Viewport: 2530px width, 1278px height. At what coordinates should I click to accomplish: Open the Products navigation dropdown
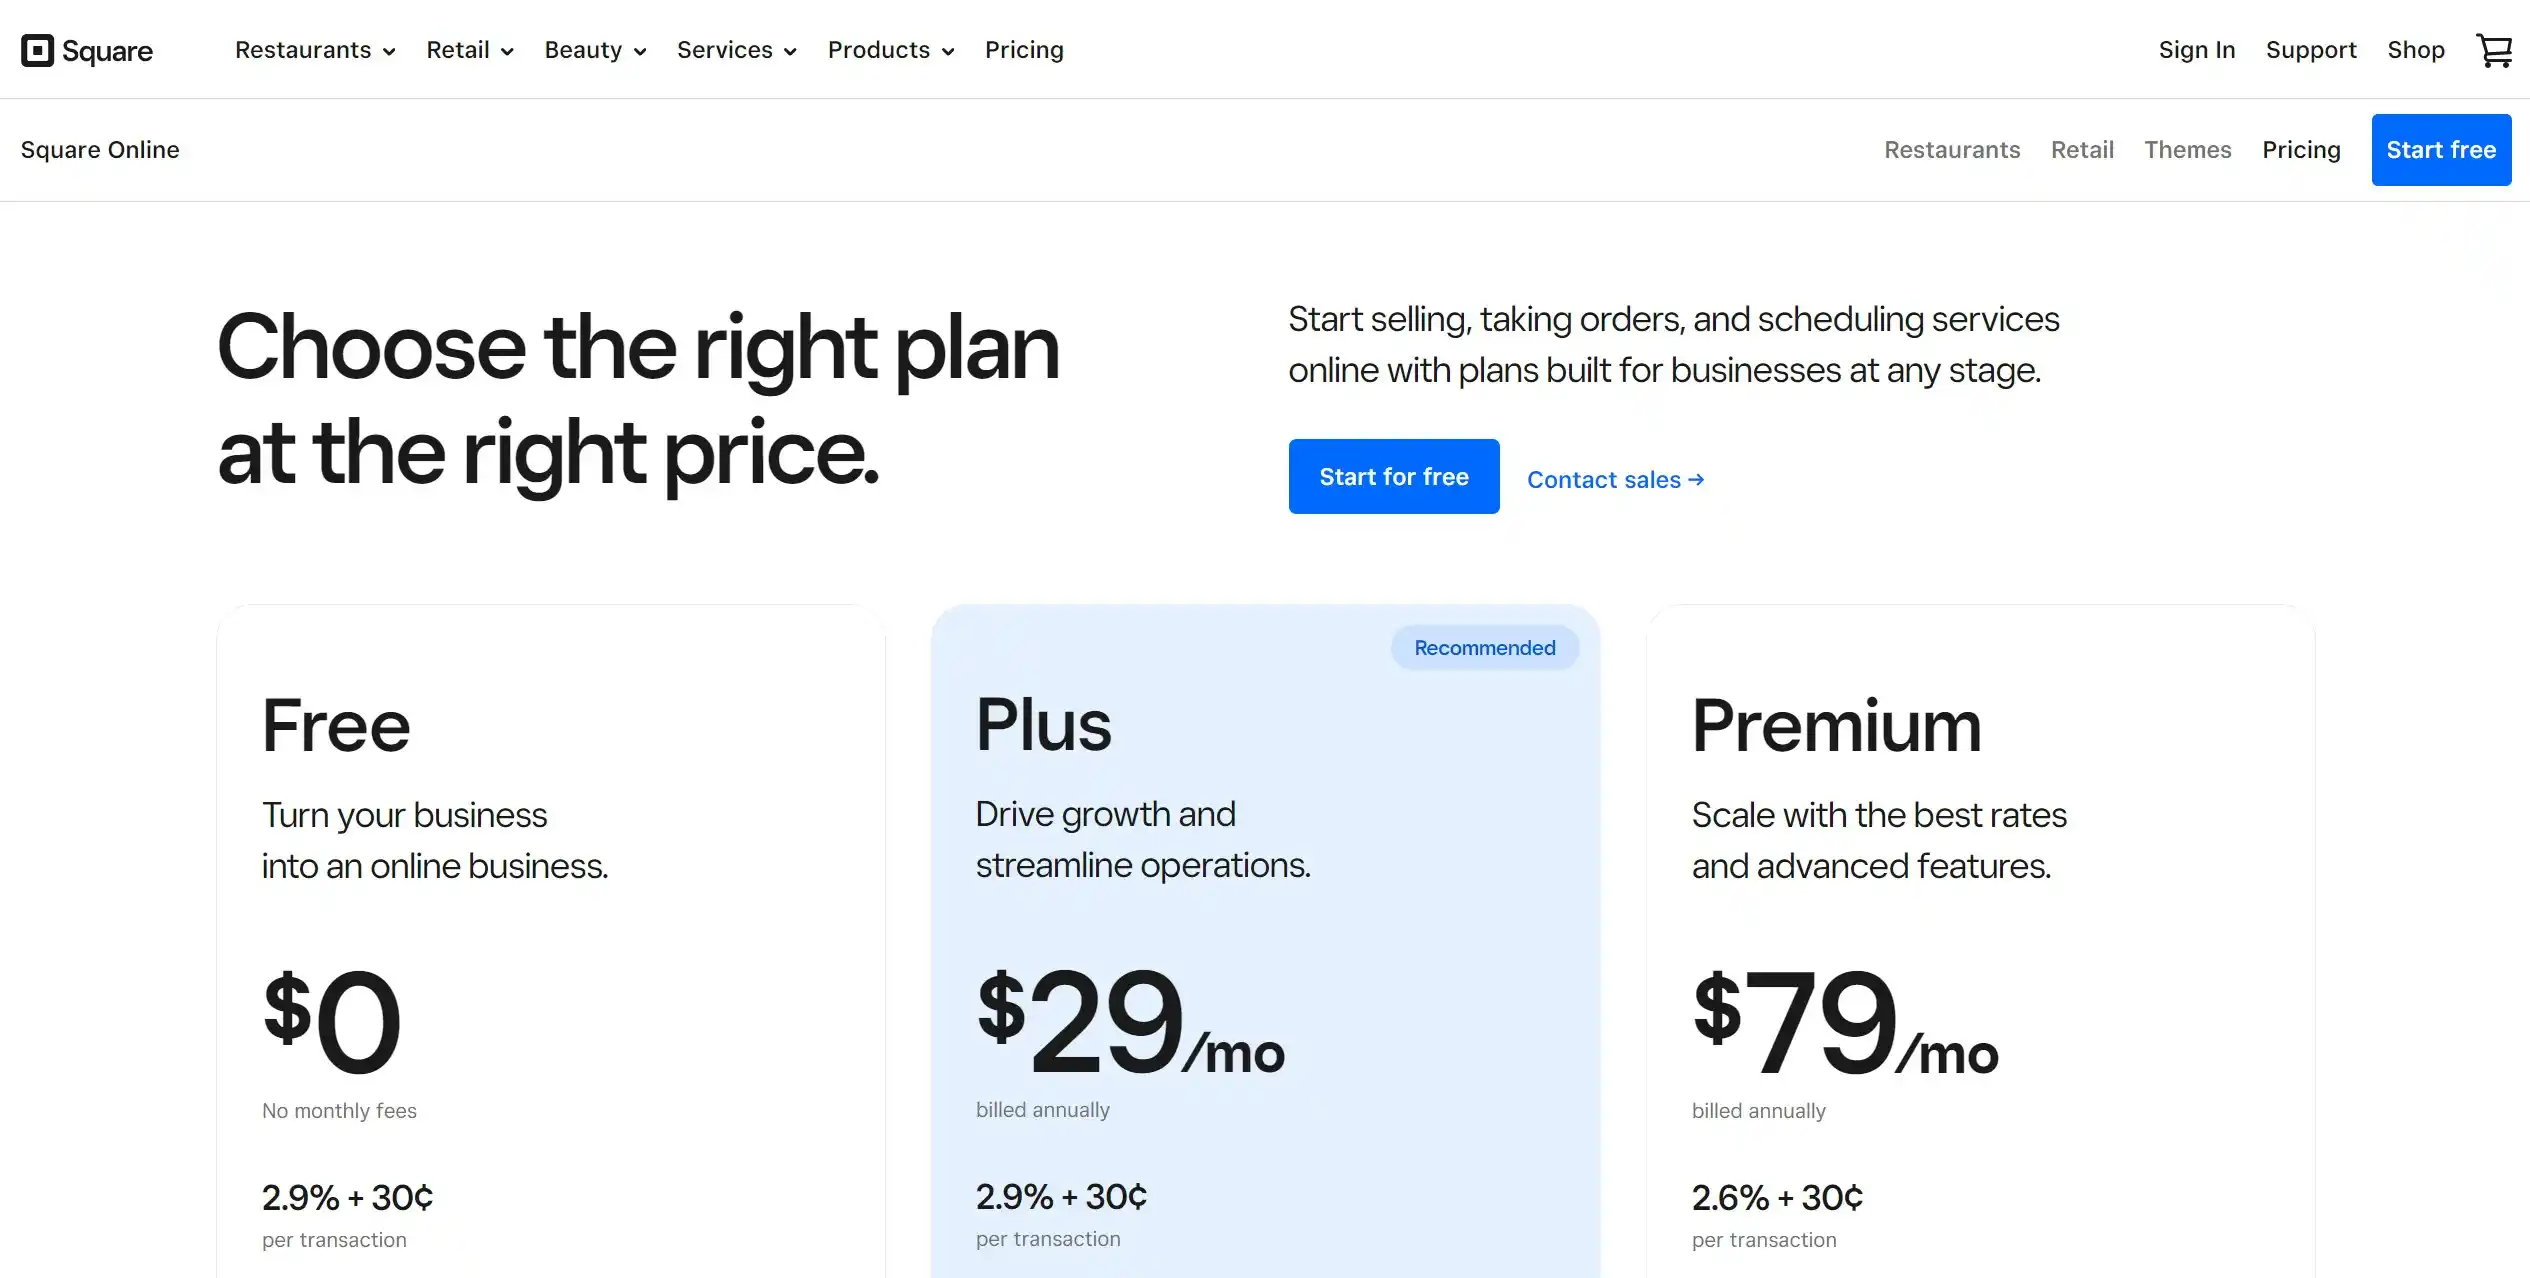[891, 49]
